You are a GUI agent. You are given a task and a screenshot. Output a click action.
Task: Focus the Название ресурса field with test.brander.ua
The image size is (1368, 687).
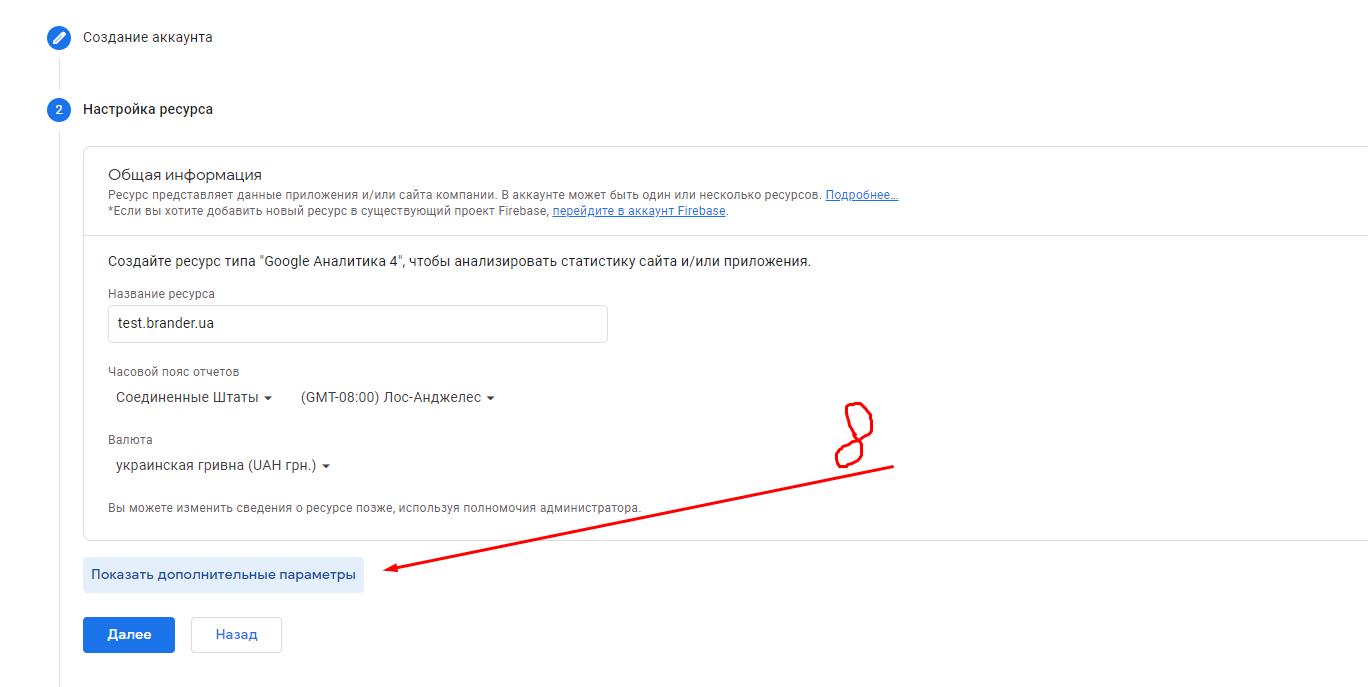[357, 324]
